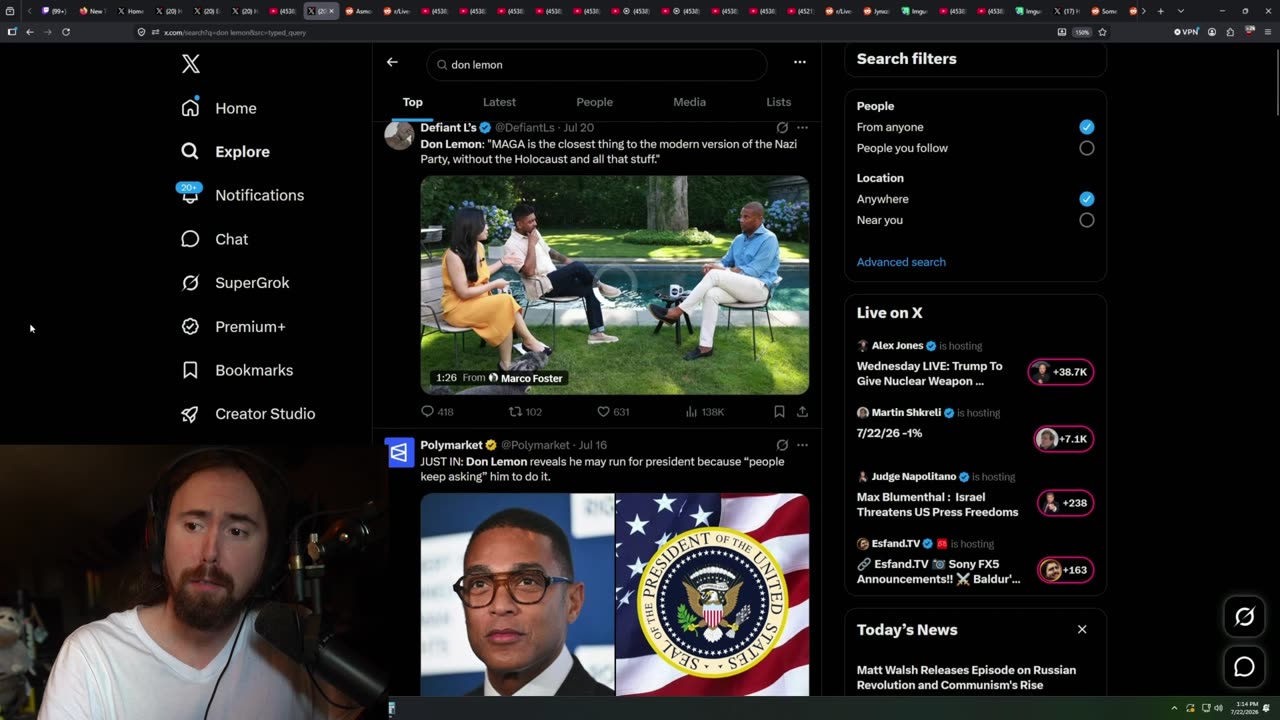Open Esfand.TV Sony FX5 live broadcast
Screen dimensions: 1280x720
[938, 571]
